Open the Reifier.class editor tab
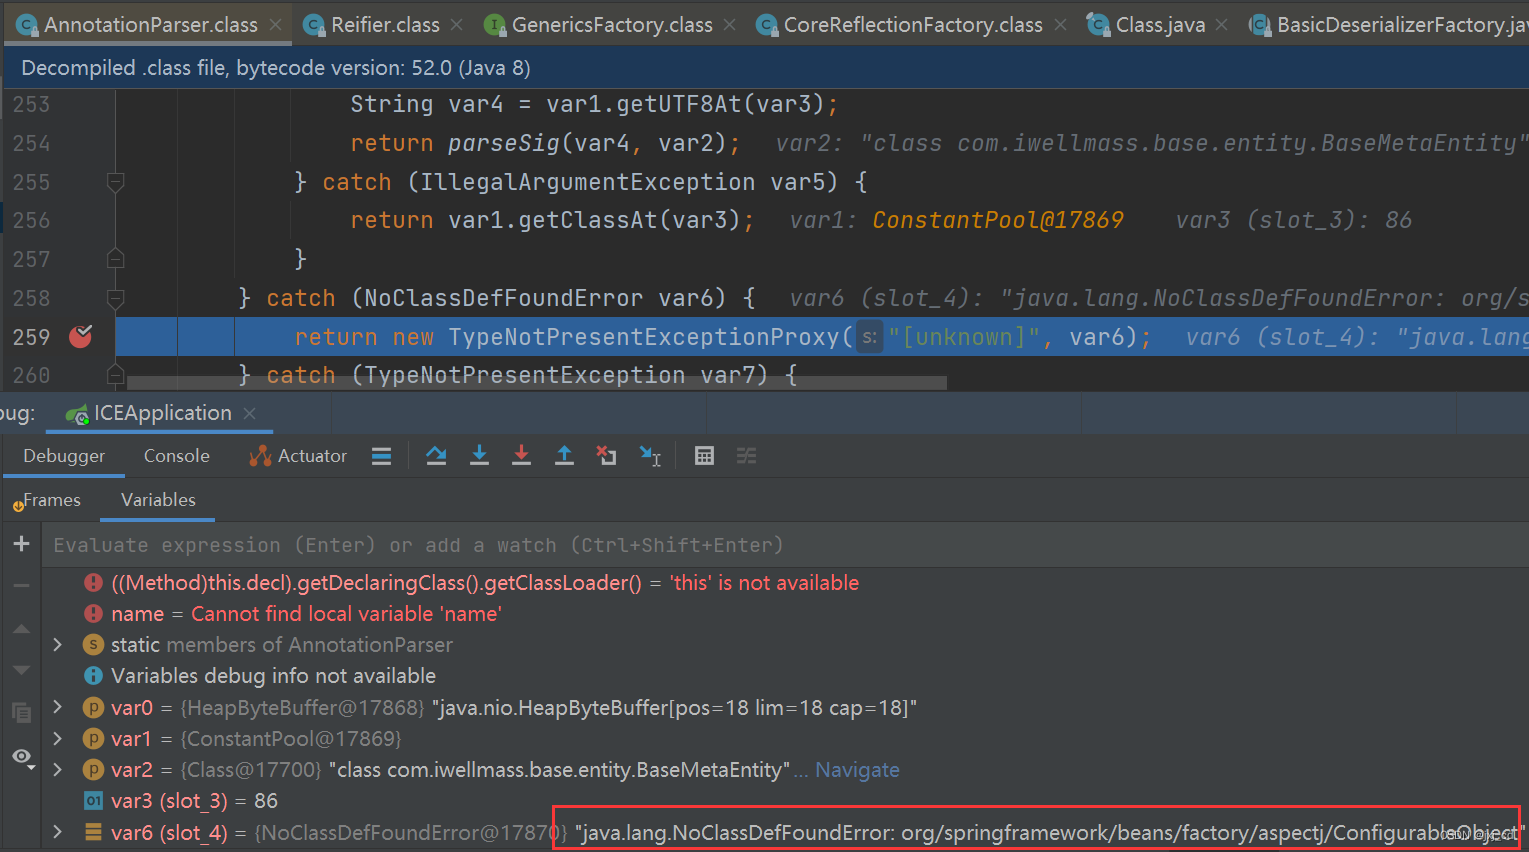The width and height of the screenshot is (1529, 852). point(380,23)
